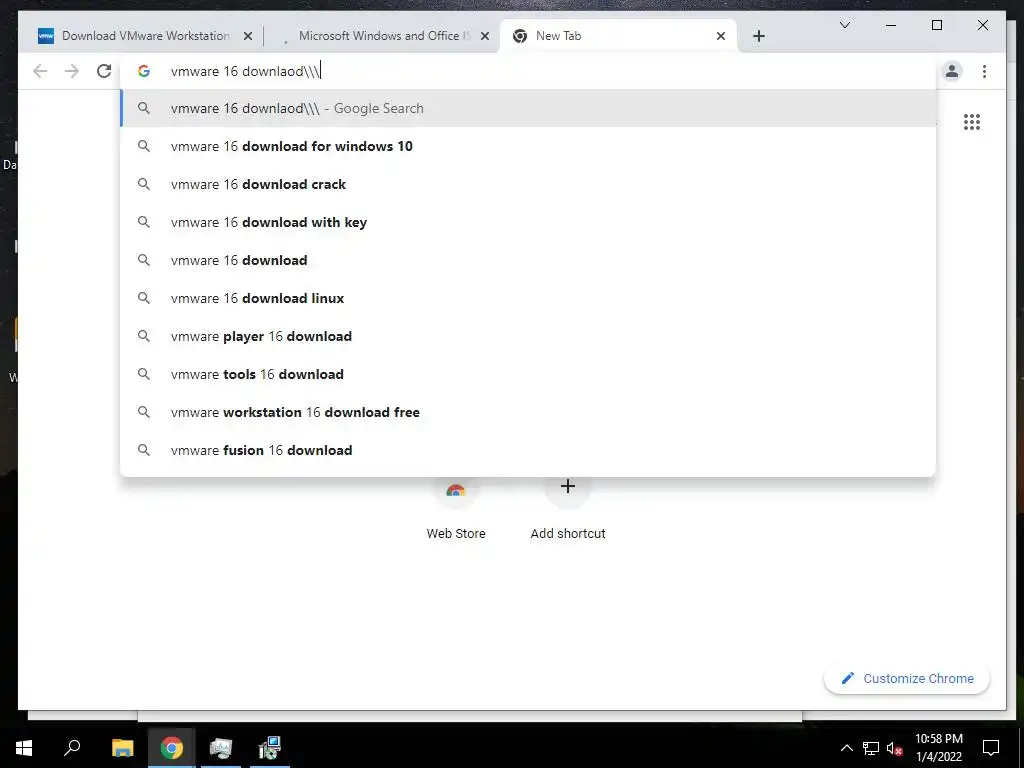Open a new tab with plus button
The image size is (1024, 768).
tap(758, 36)
